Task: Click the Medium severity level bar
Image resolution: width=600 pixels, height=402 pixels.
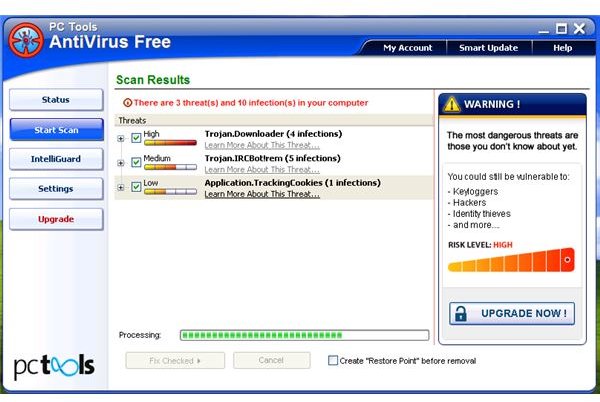Action: [170, 167]
